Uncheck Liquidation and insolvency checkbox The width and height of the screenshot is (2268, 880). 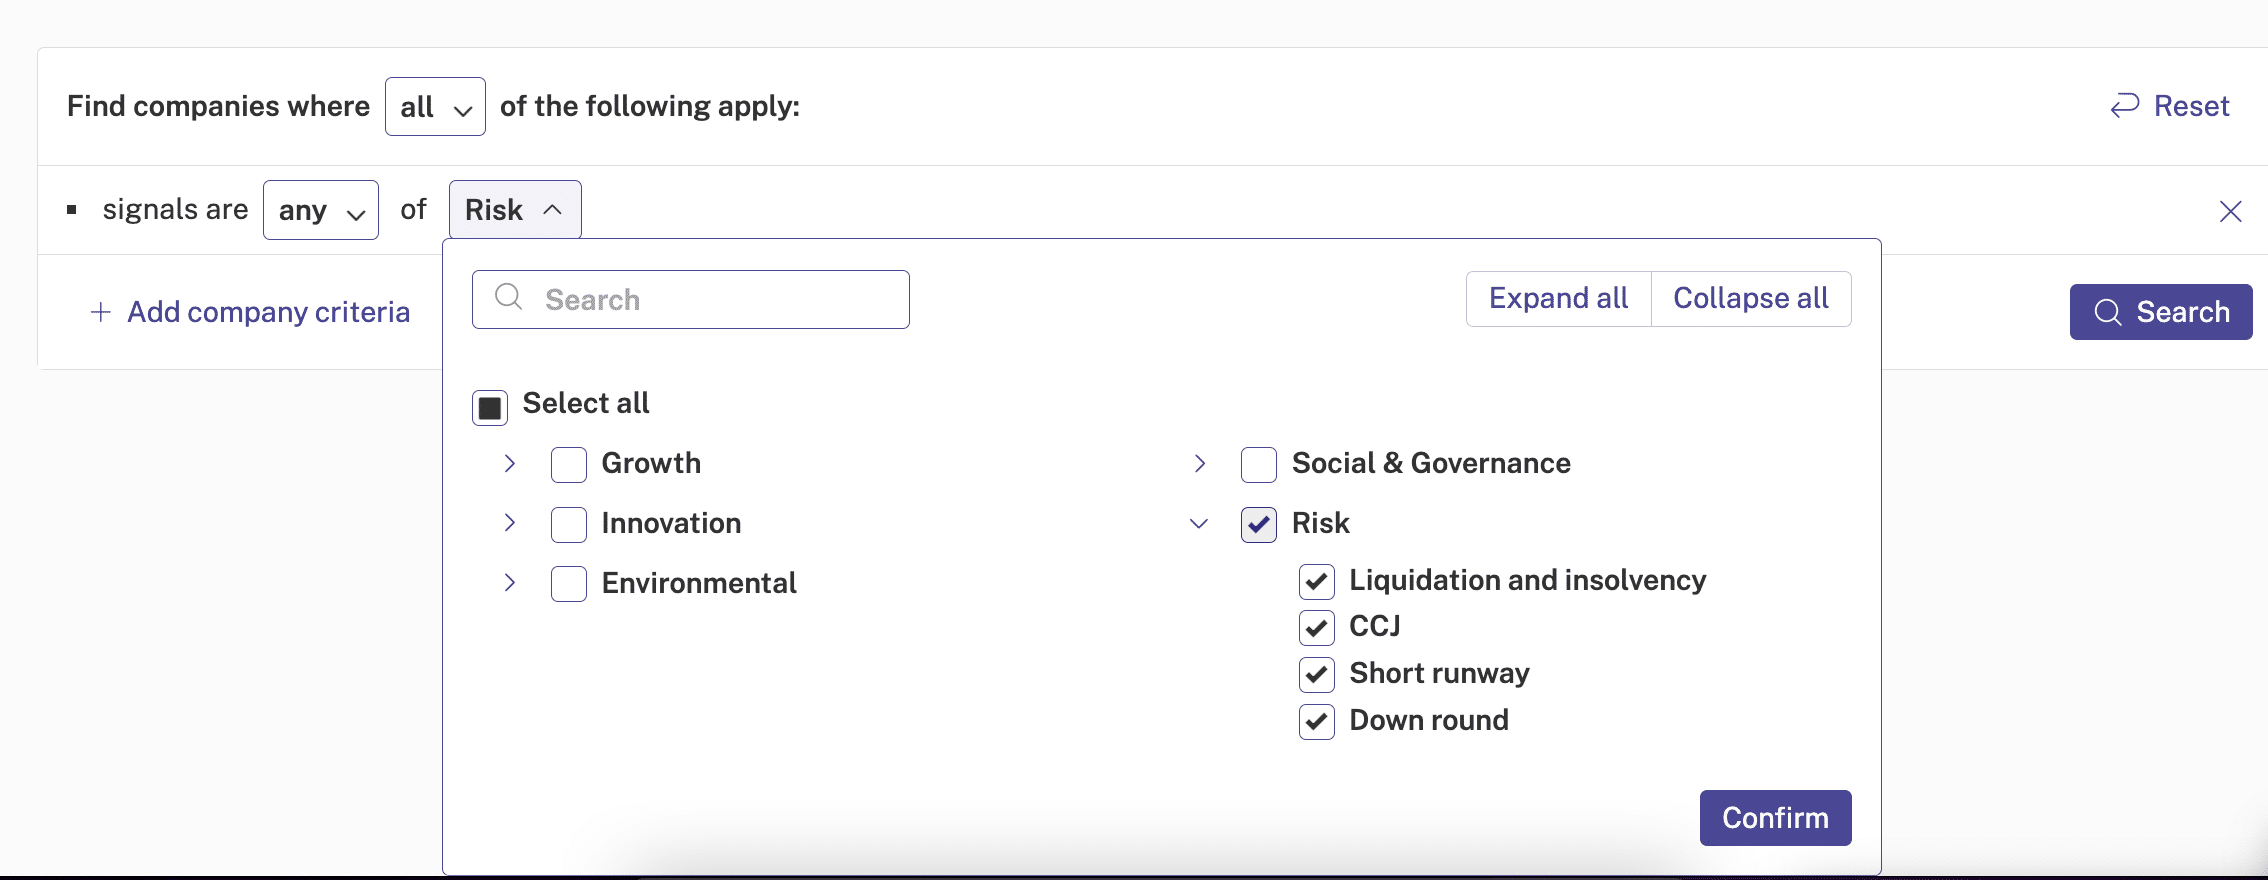[x=1316, y=581]
